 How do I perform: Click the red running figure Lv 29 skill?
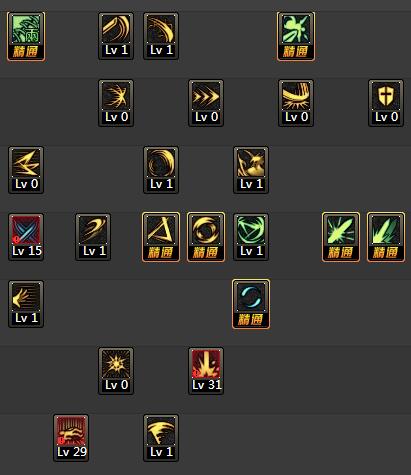tap(71, 438)
